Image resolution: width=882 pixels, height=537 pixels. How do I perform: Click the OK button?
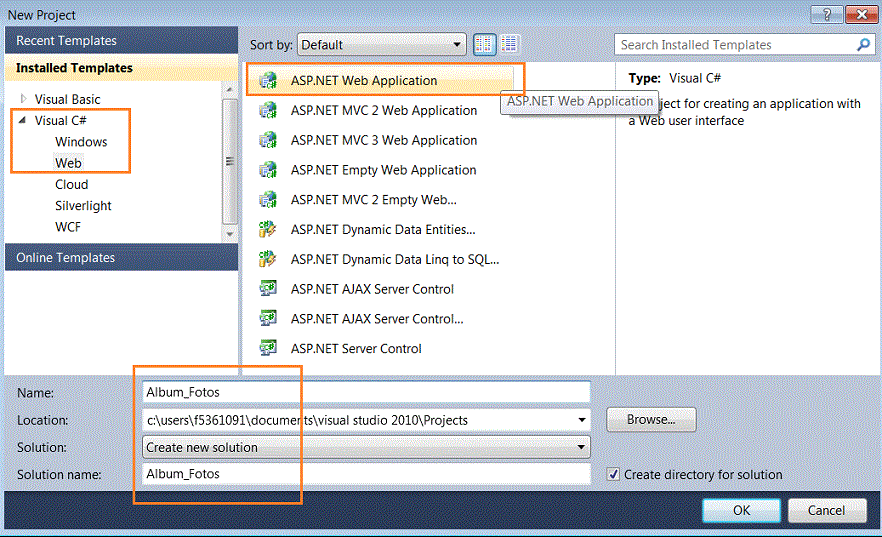coord(741,510)
